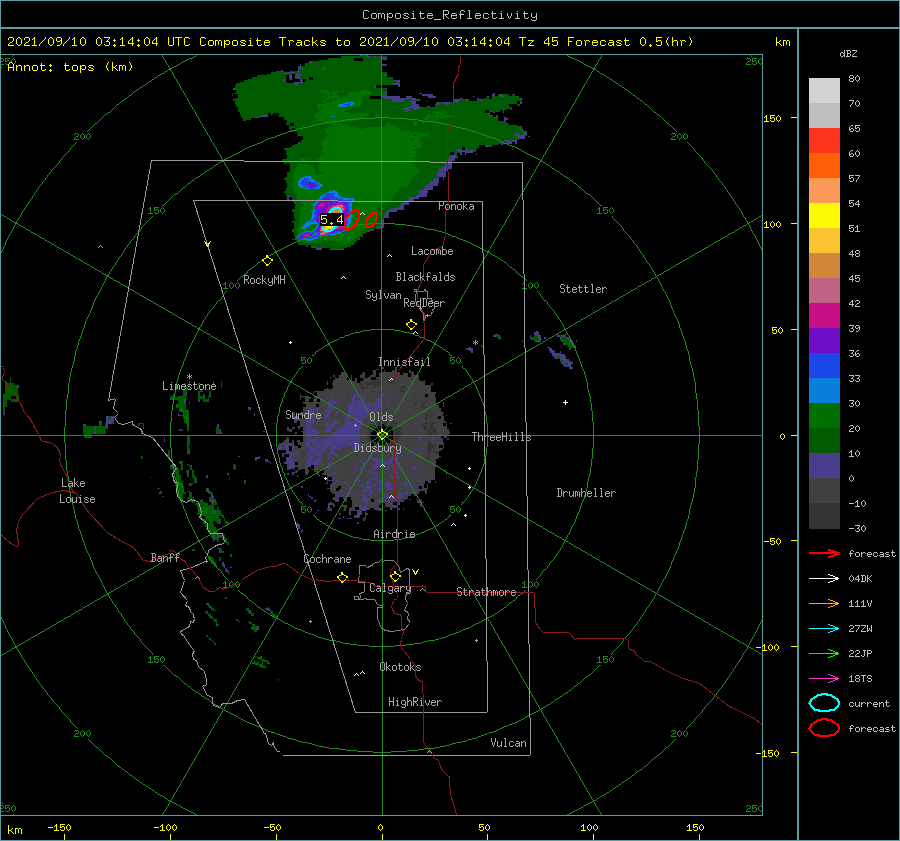900x841 pixels.
Task: Click the magenta 39-42 dBZ color swatch
Action: click(824, 316)
